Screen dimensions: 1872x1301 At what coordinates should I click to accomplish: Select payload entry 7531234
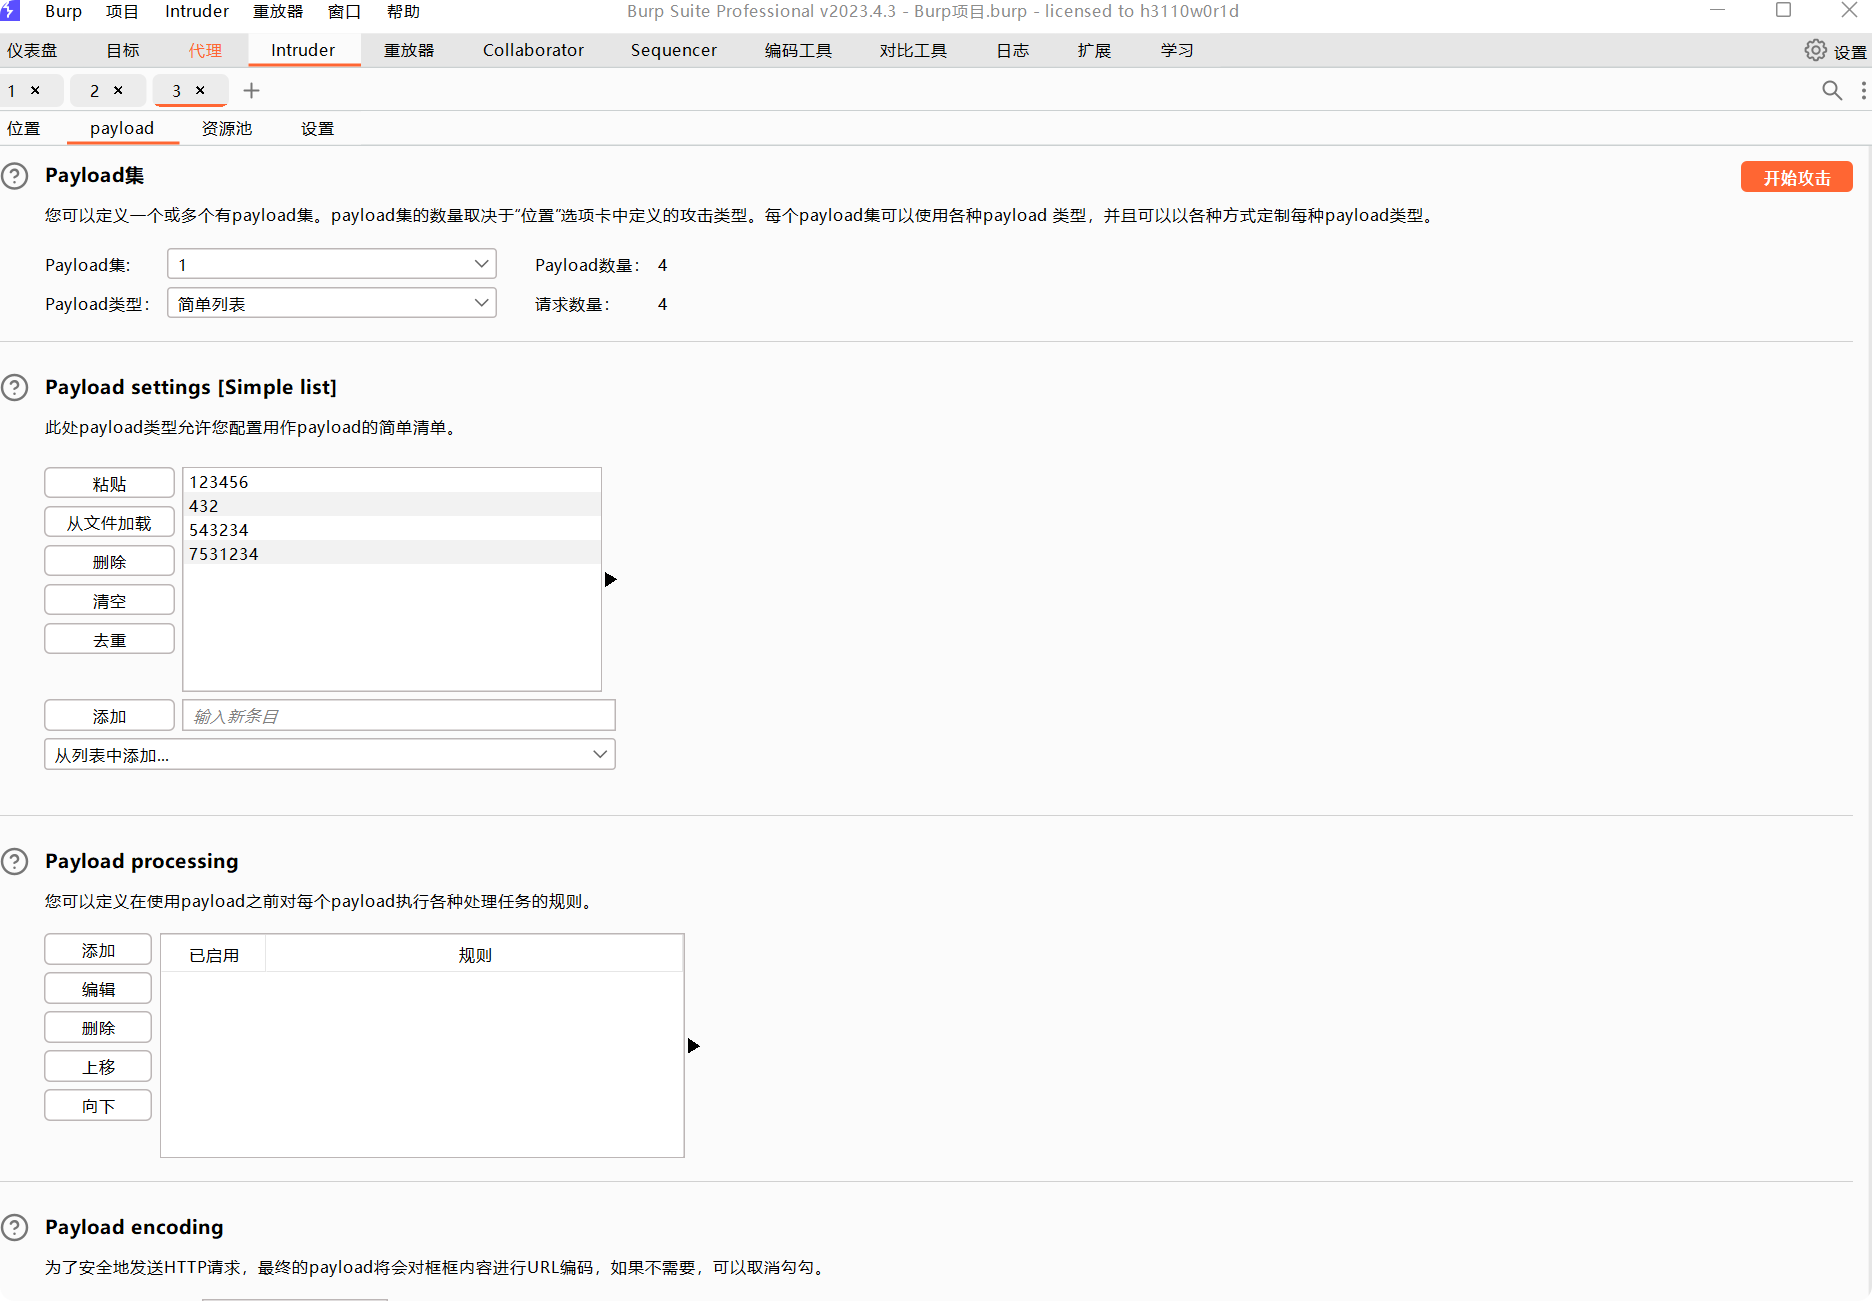(x=392, y=553)
